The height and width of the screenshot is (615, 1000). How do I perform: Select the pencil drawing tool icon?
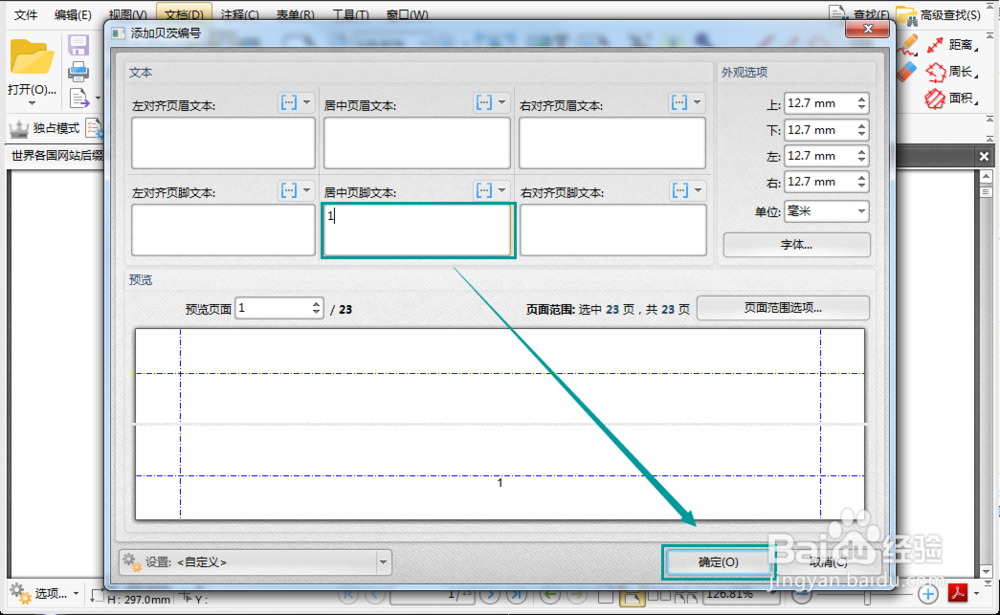(x=908, y=45)
